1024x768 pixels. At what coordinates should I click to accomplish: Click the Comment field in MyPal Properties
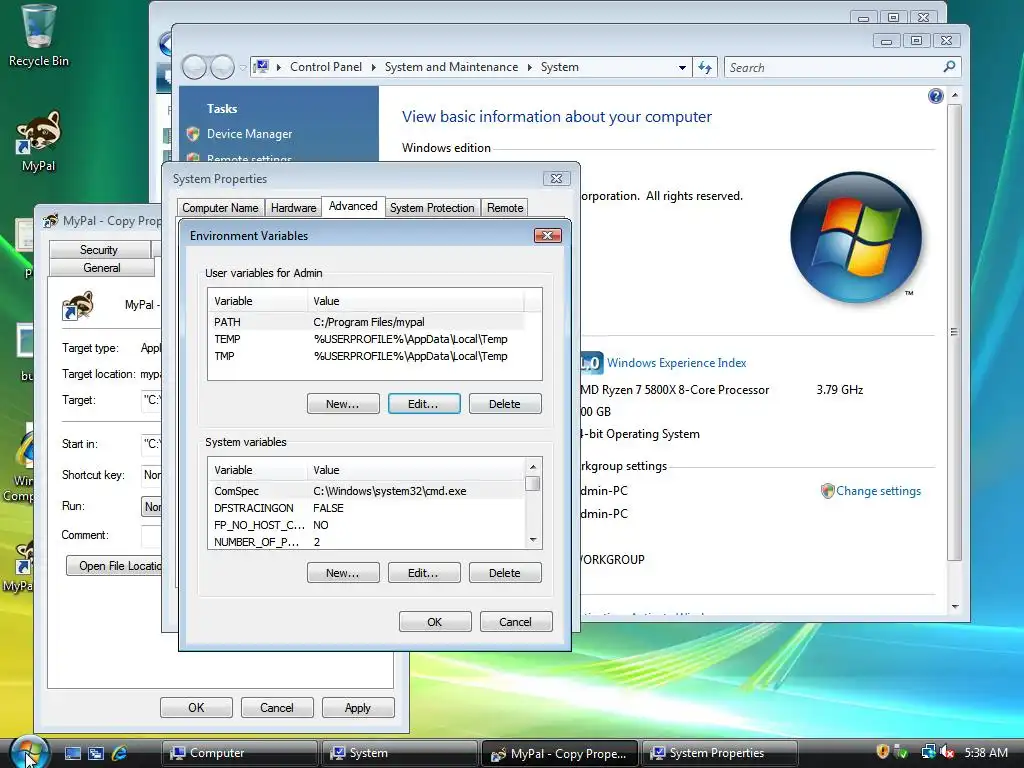point(152,536)
